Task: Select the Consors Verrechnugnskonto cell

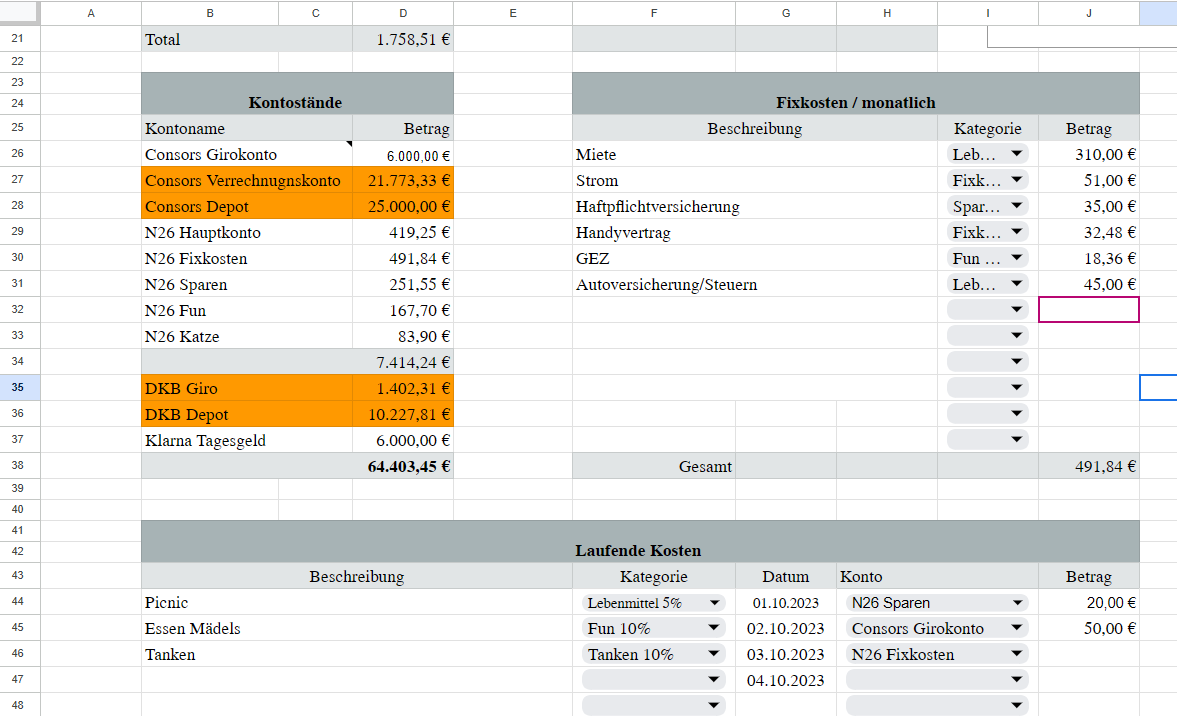Action: (247, 180)
